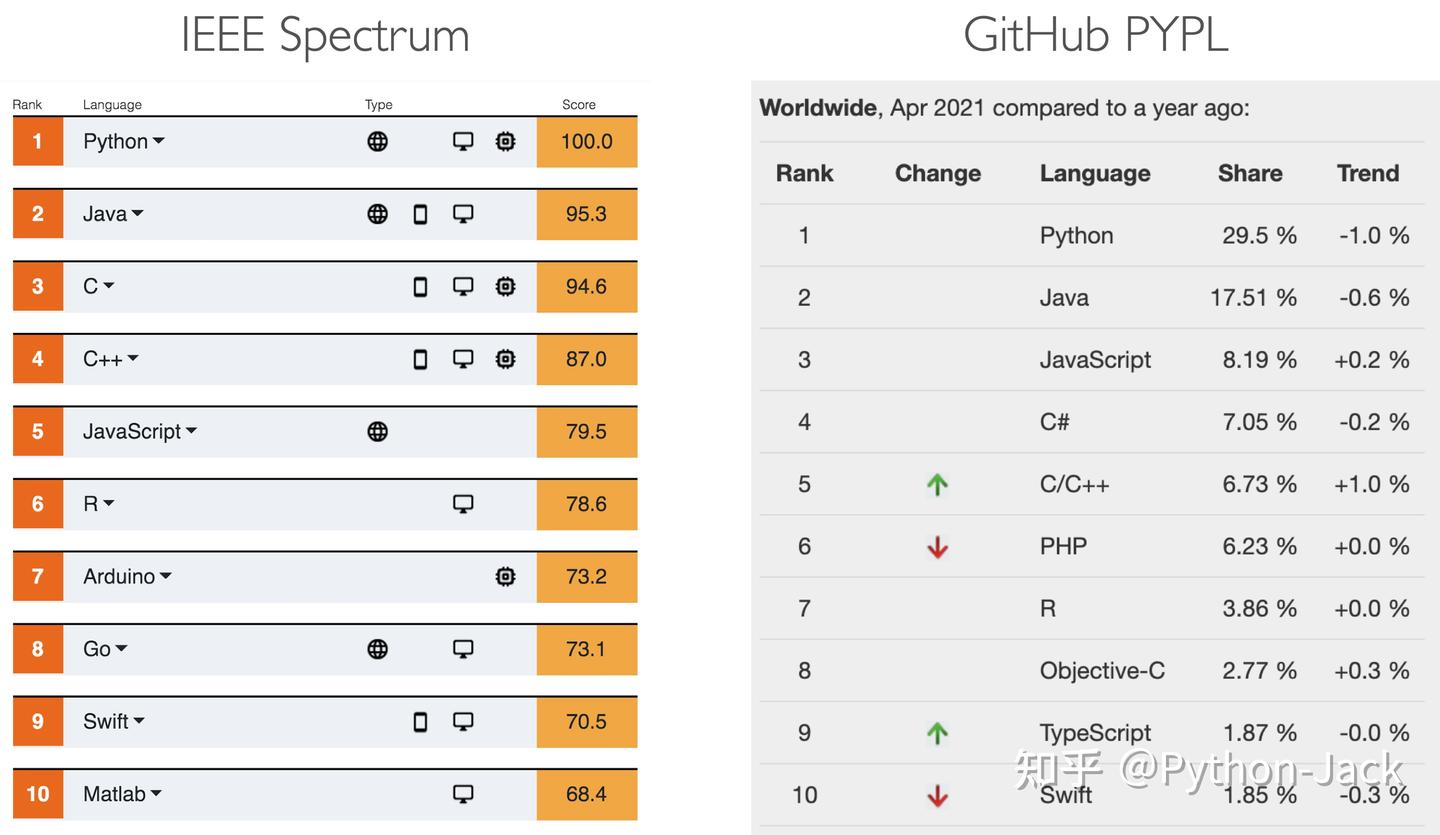The height and width of the screenshot is (835, 1440).
Task: Select the Share column header
Action: pos(1250,173)
